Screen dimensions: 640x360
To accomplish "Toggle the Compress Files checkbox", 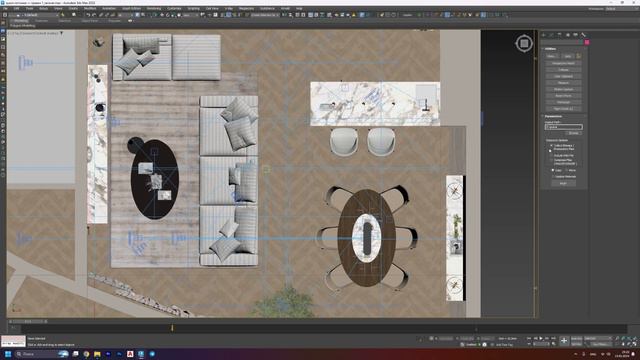I will pos(551,160).
